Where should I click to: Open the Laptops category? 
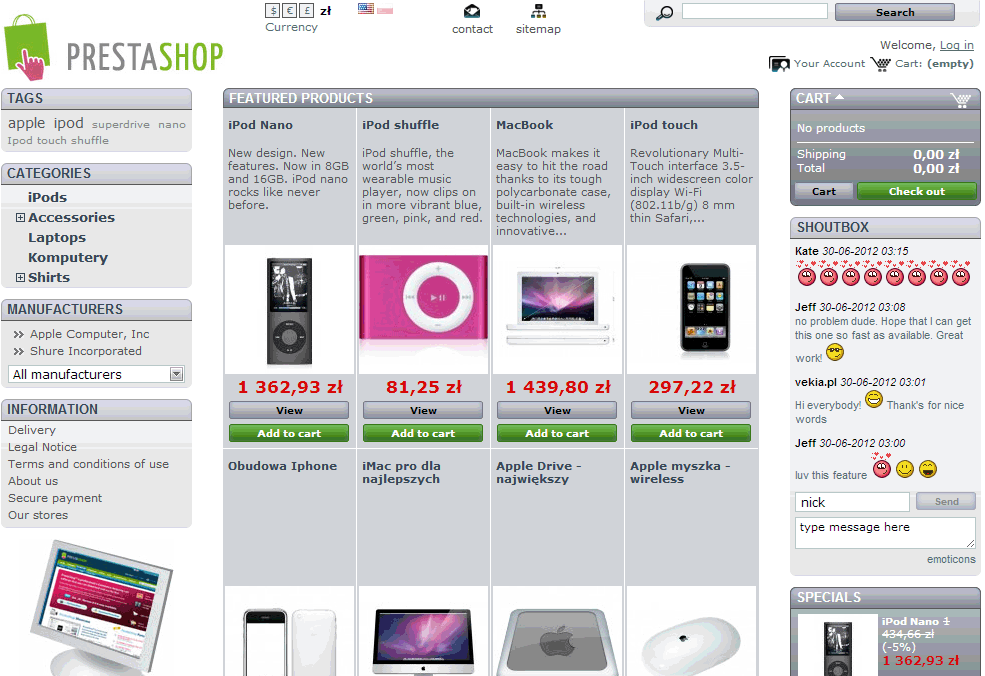click(x=57, y=237)
